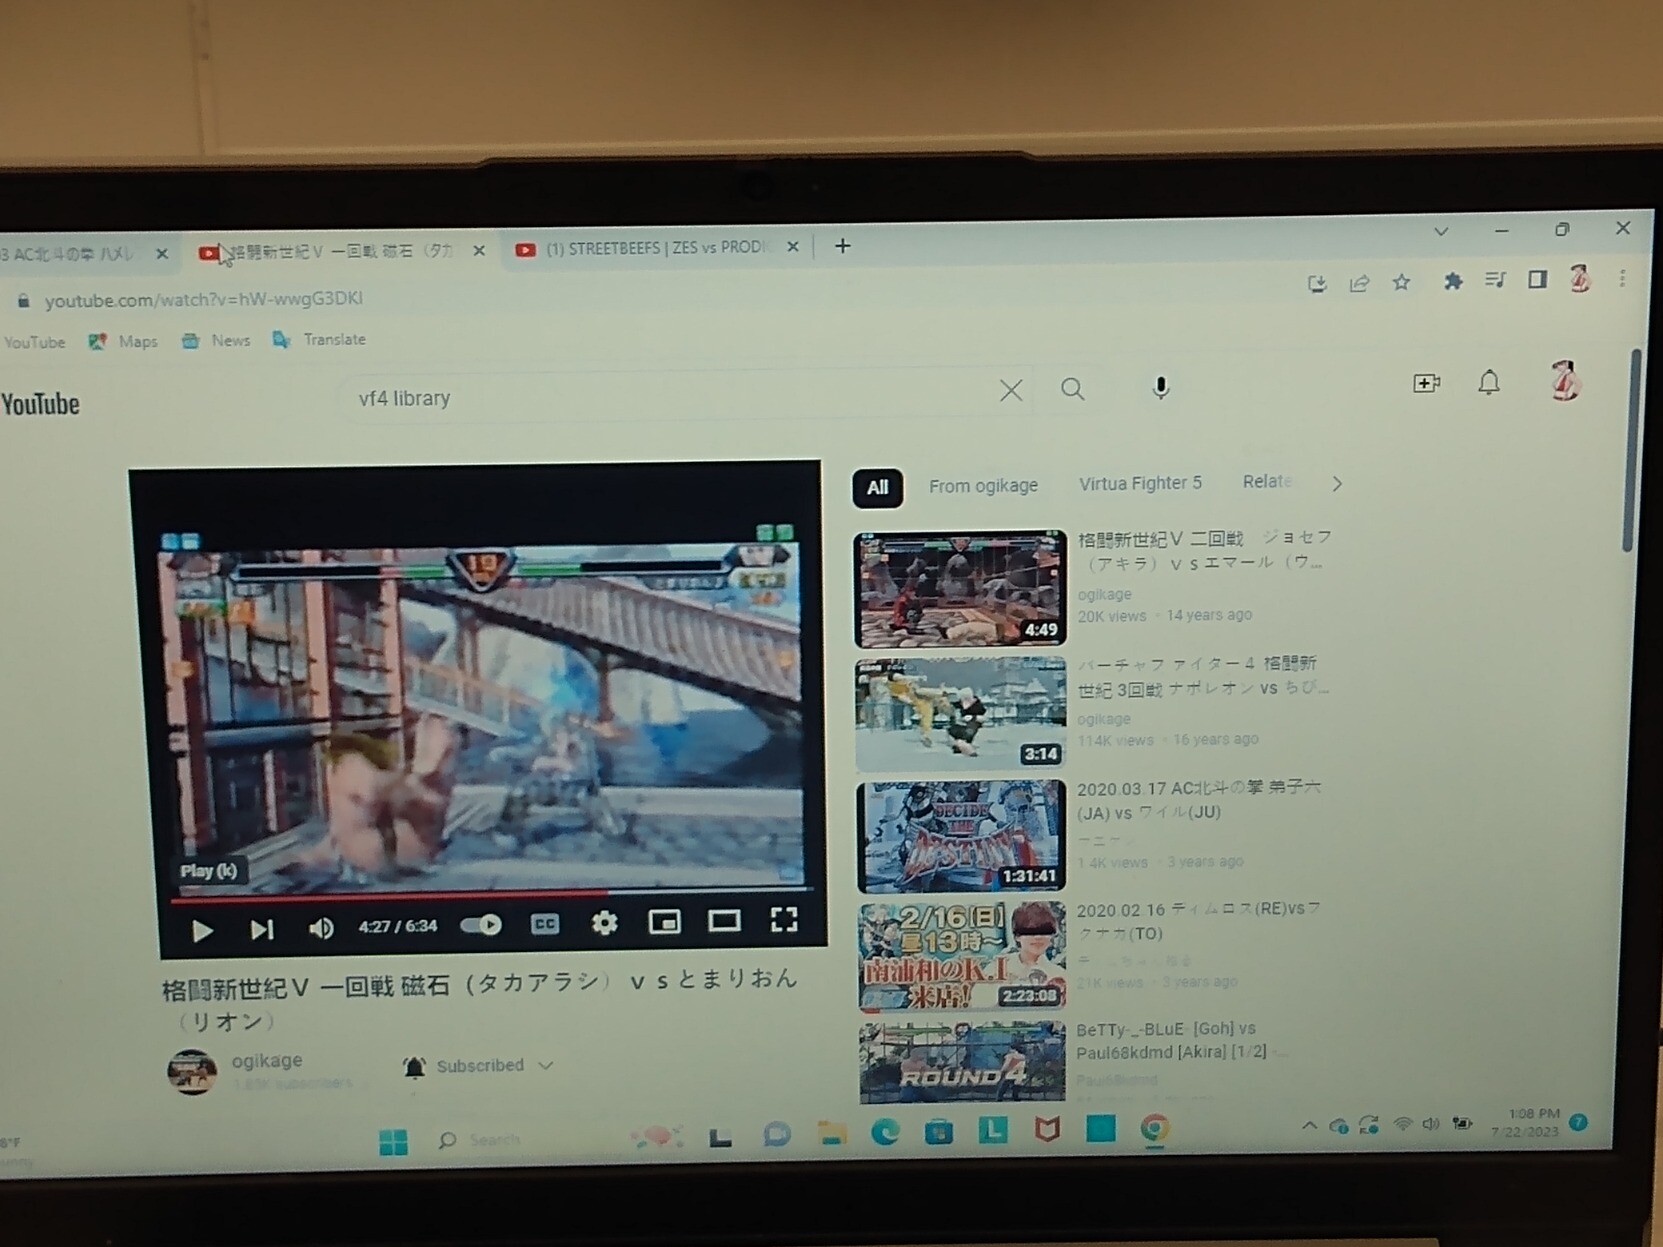Expand the Subscribed notification dropdown
This screenshot has height=1247, width=1663.
click(x=546, y=1066)
